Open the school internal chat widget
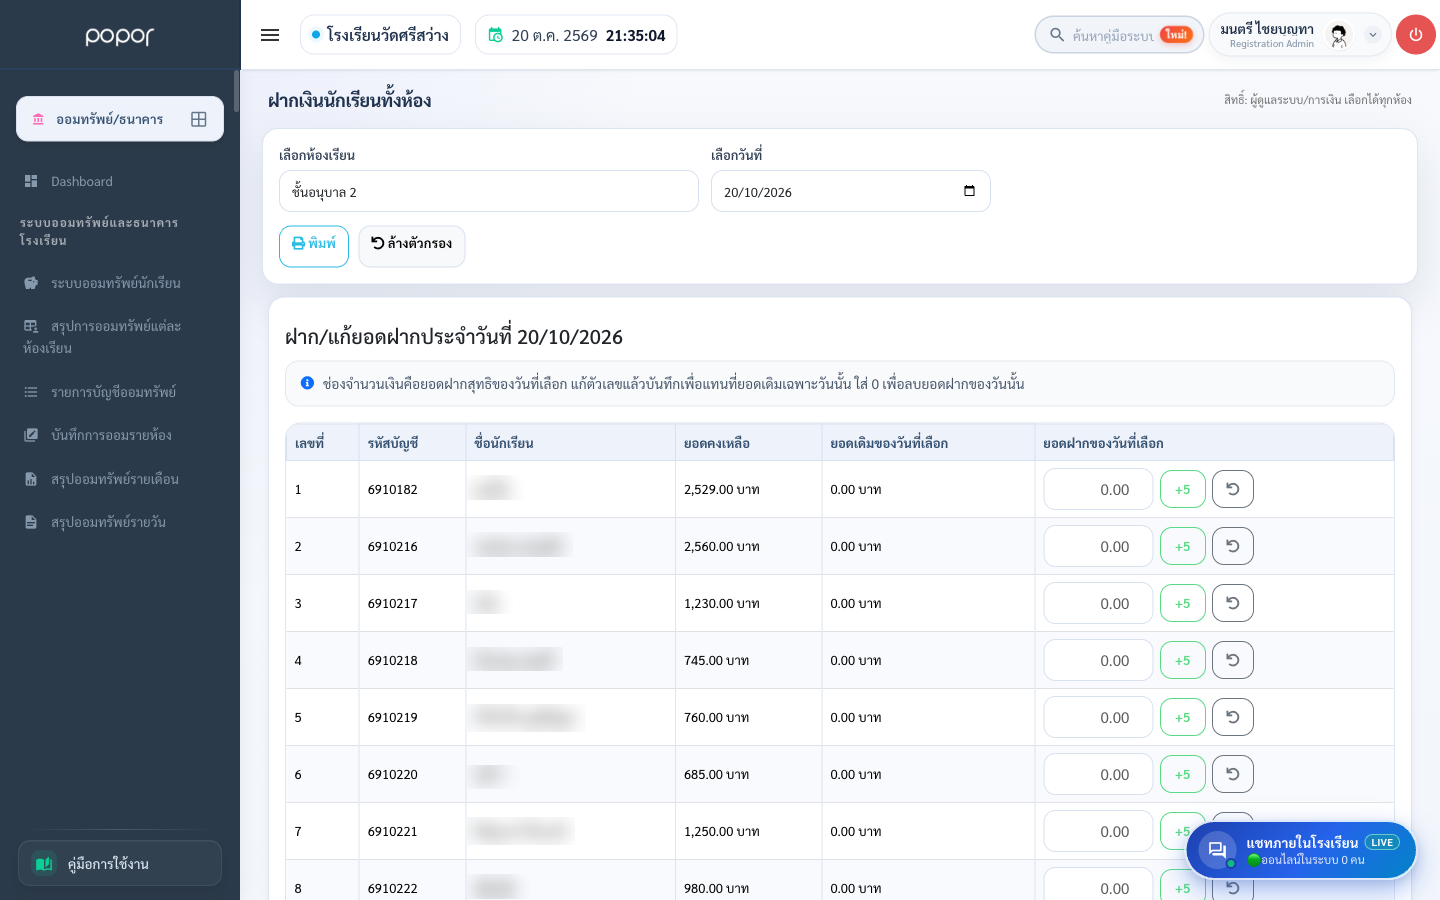This screenshot has height=900, width=1440. (x=1301, y=850)
